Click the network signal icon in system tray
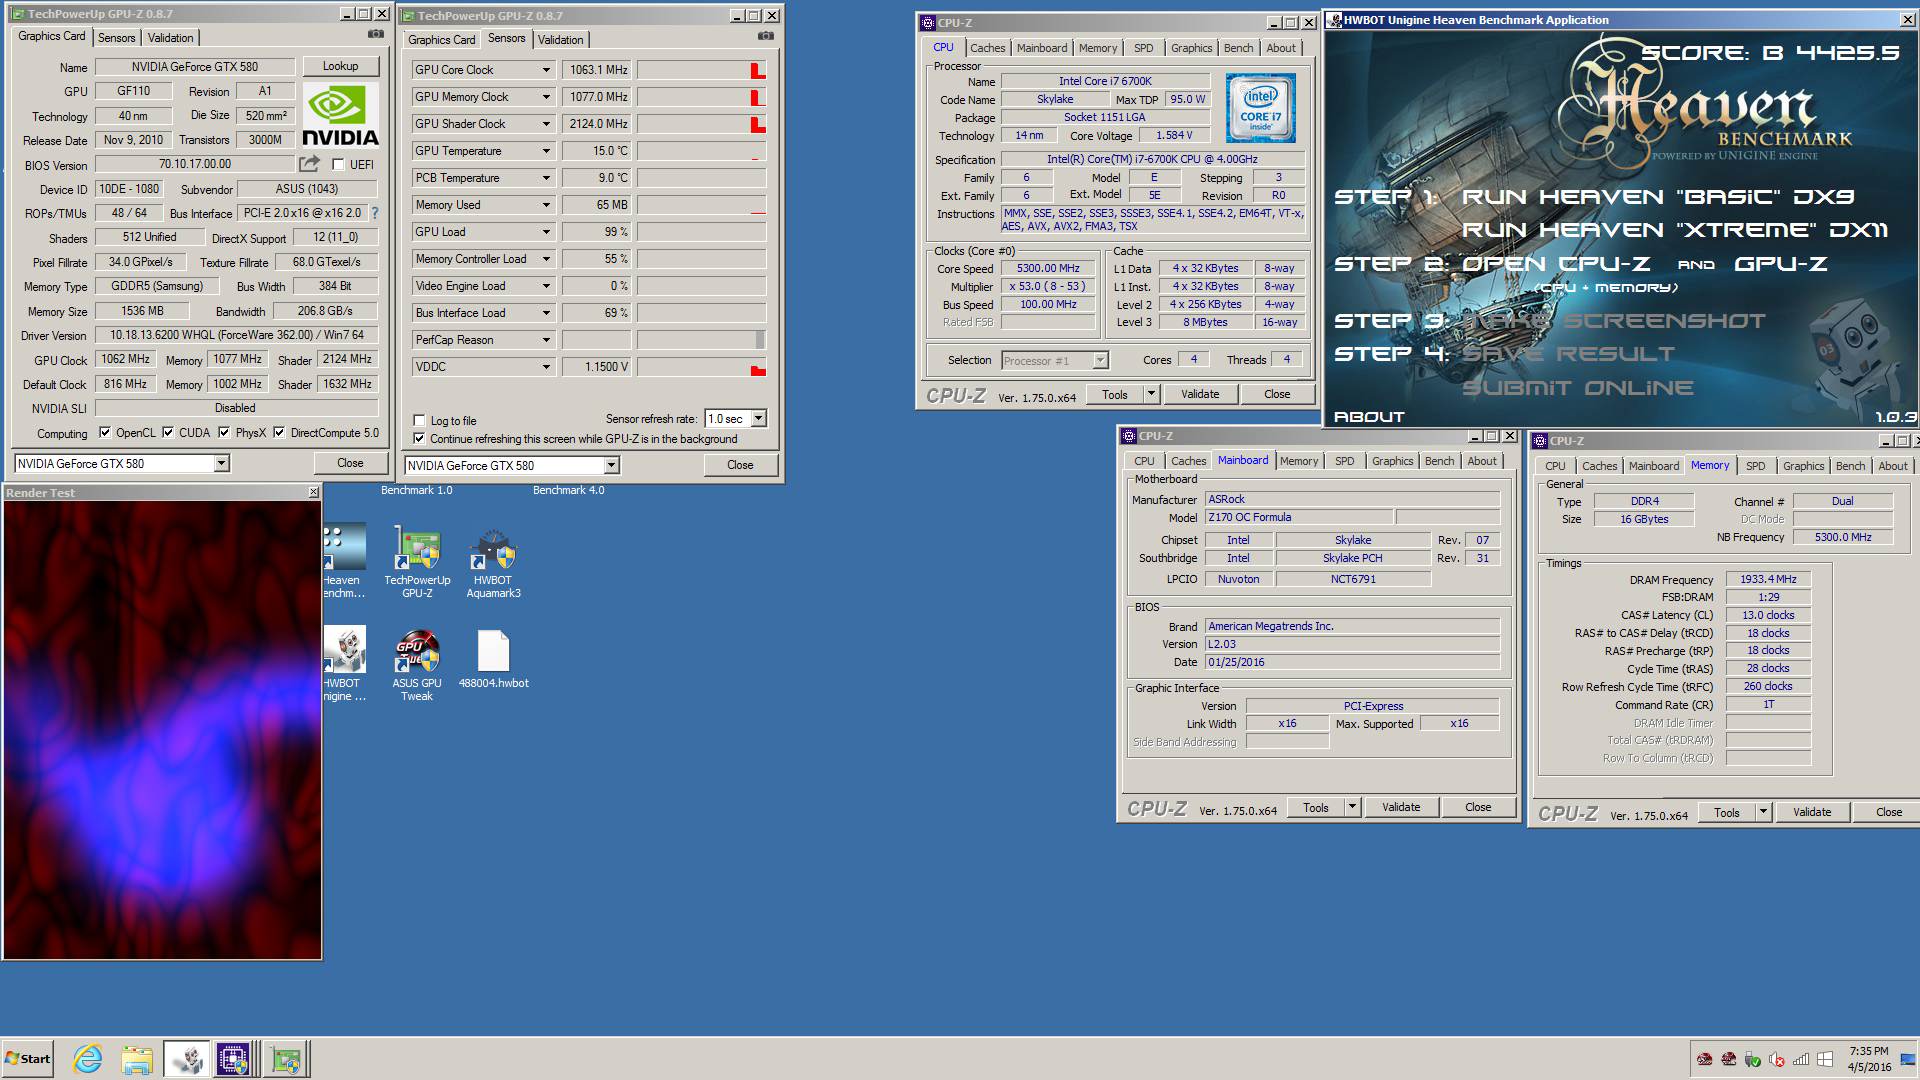Viewport: 1920px width, 1080px height. 1801,1059
